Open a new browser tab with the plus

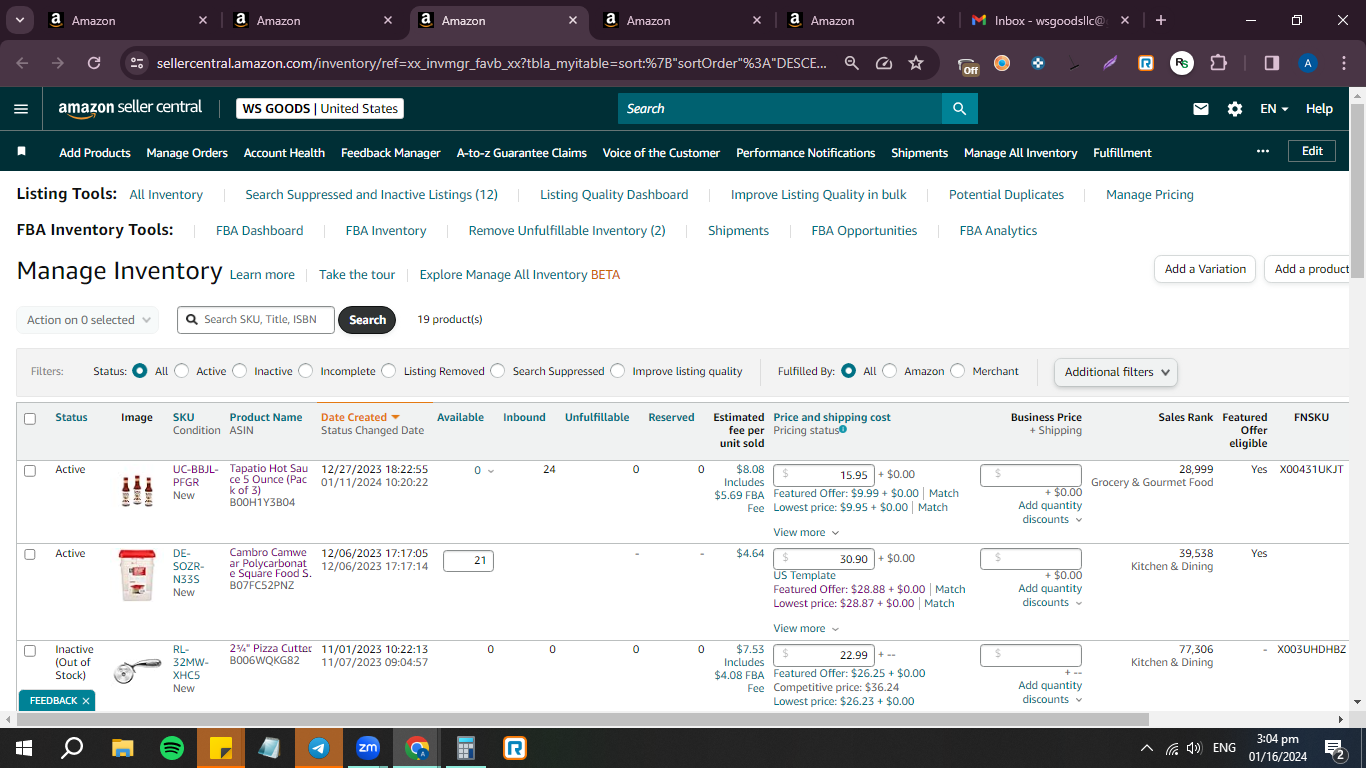click(1160, 20)
